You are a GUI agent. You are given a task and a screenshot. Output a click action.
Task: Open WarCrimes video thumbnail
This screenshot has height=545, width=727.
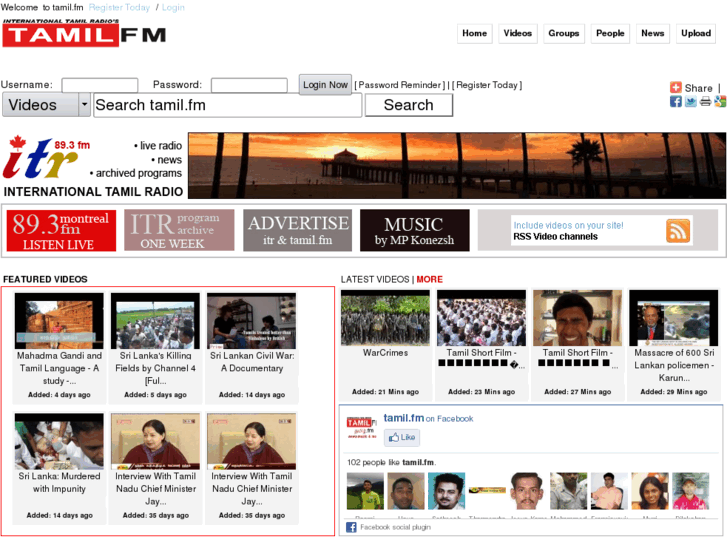tap(385, 318)
